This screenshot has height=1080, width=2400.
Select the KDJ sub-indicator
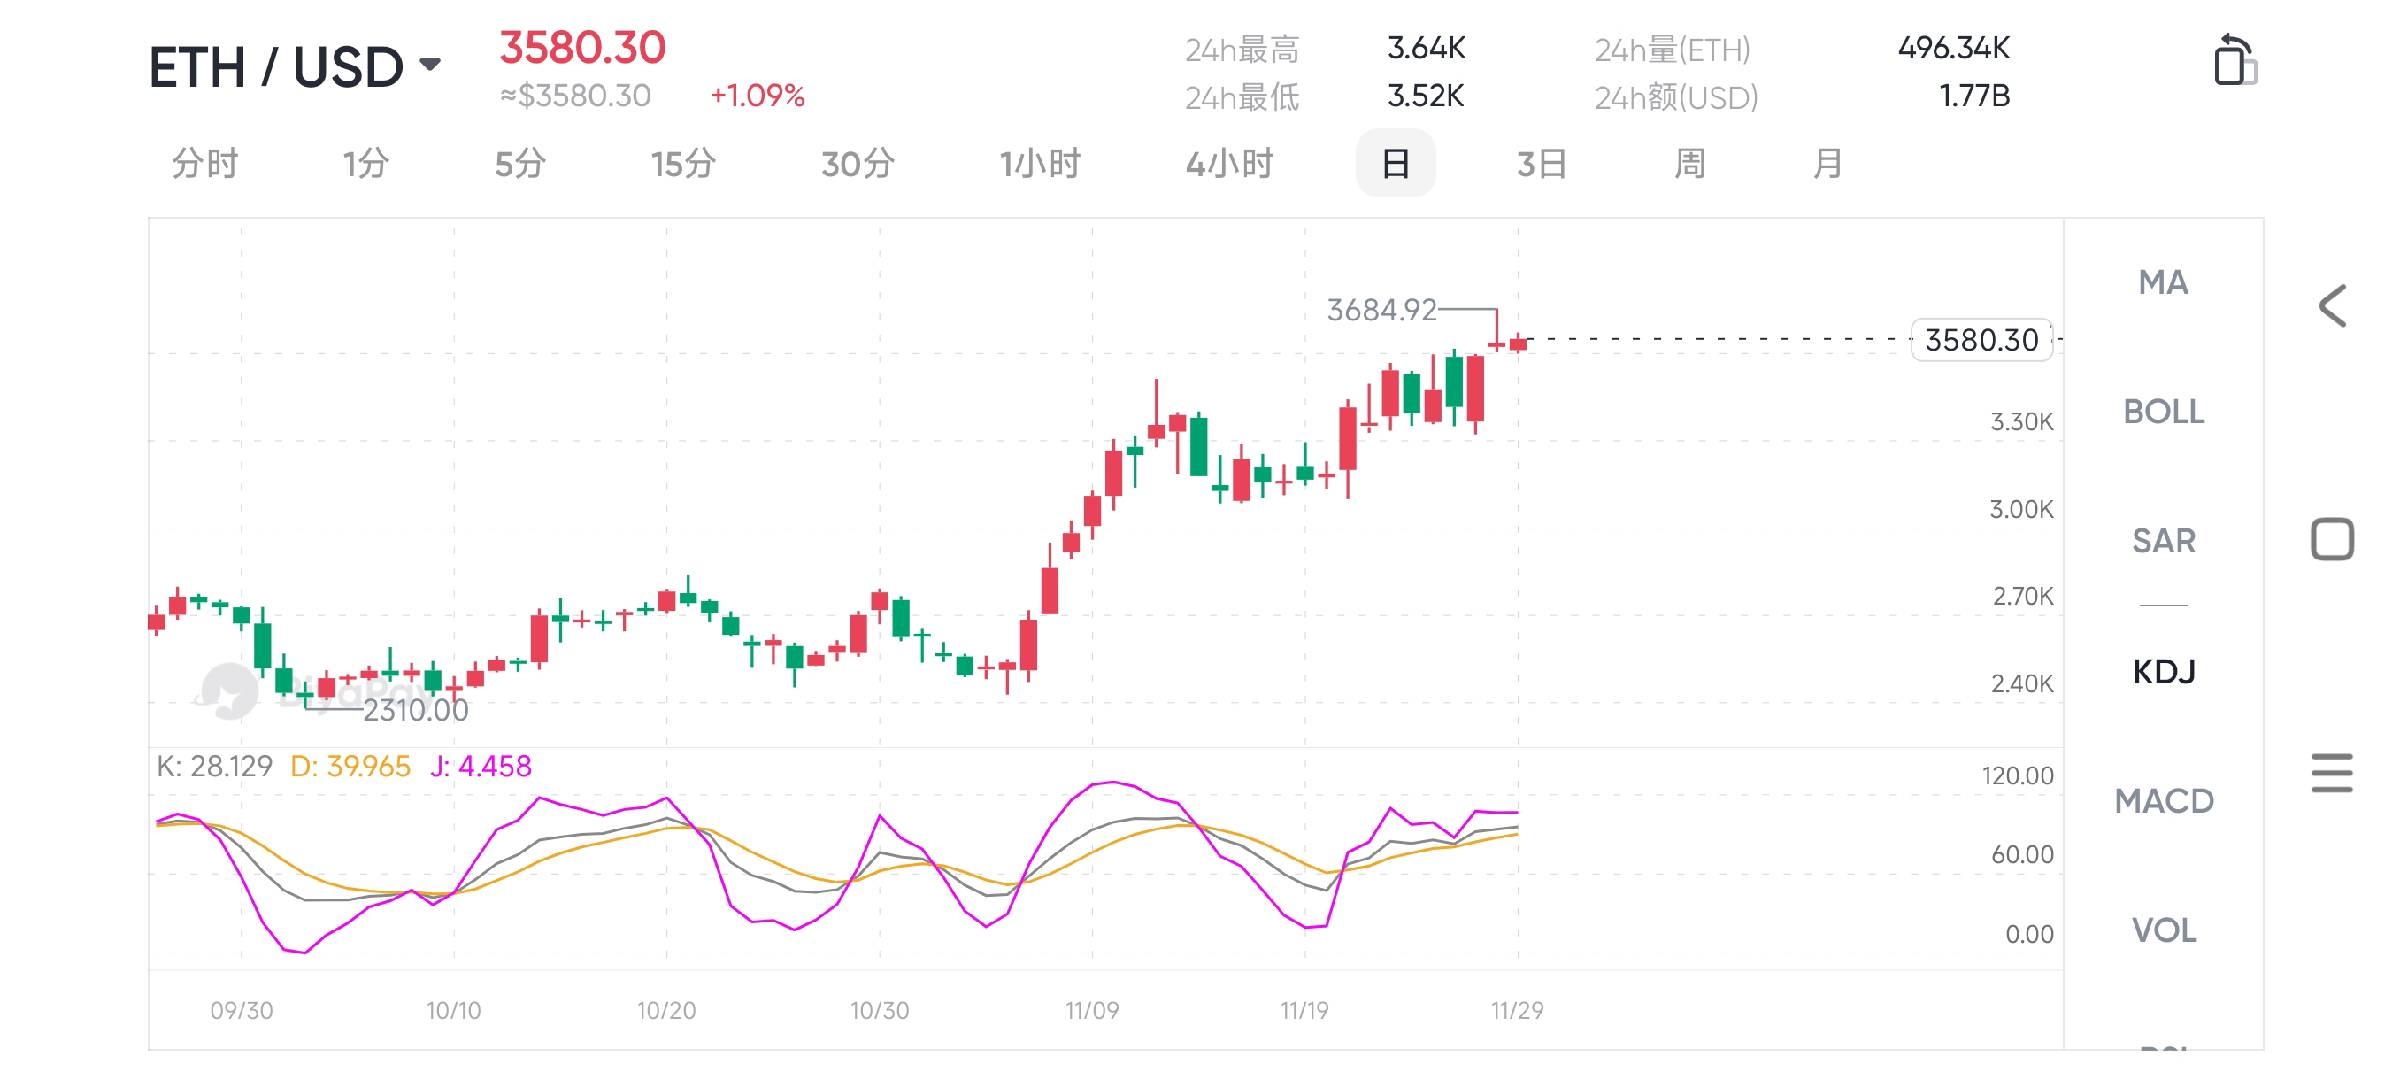[x=2163, y=671]
